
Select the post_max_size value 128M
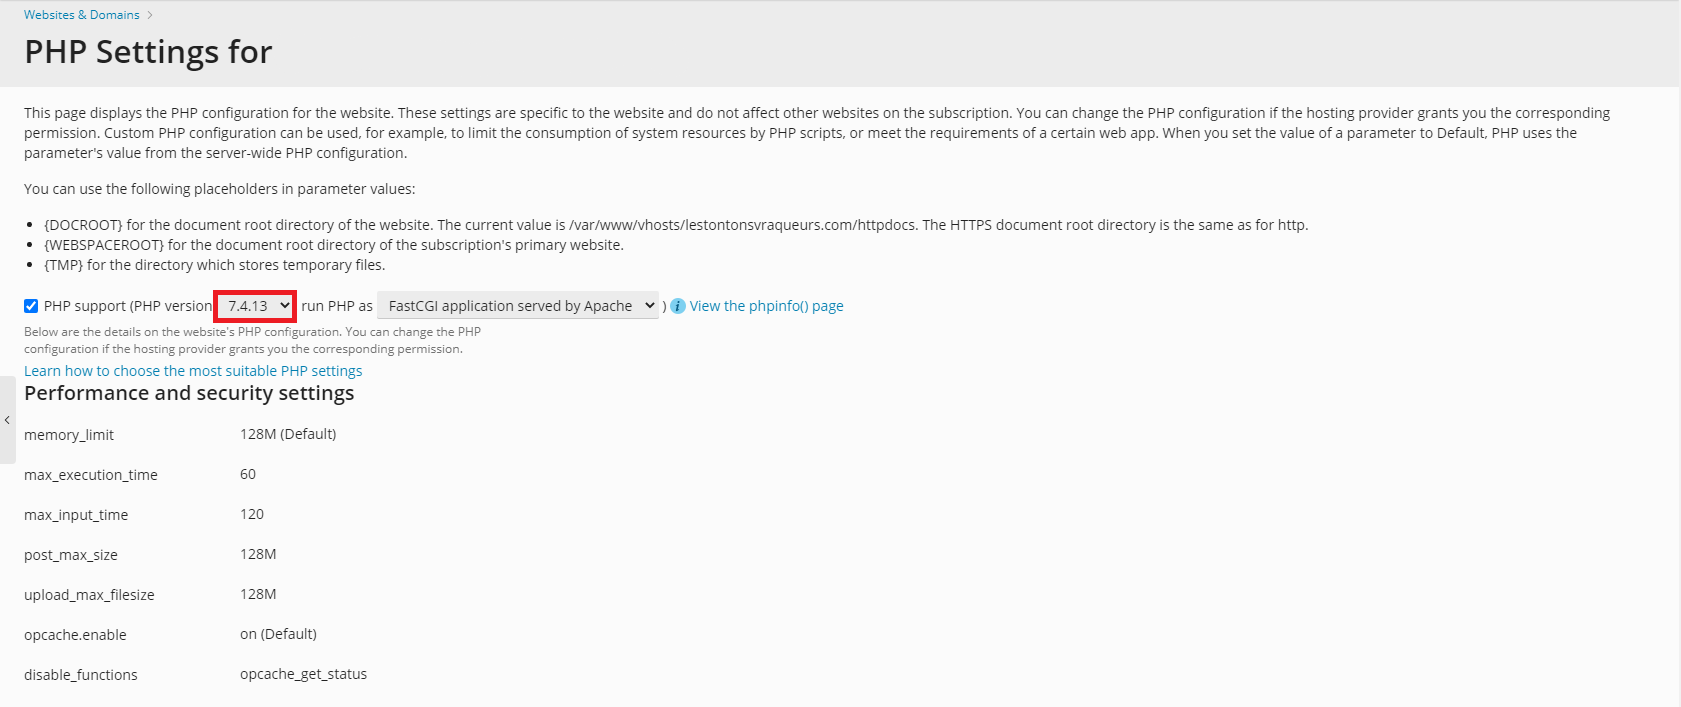tap(258, 554)
